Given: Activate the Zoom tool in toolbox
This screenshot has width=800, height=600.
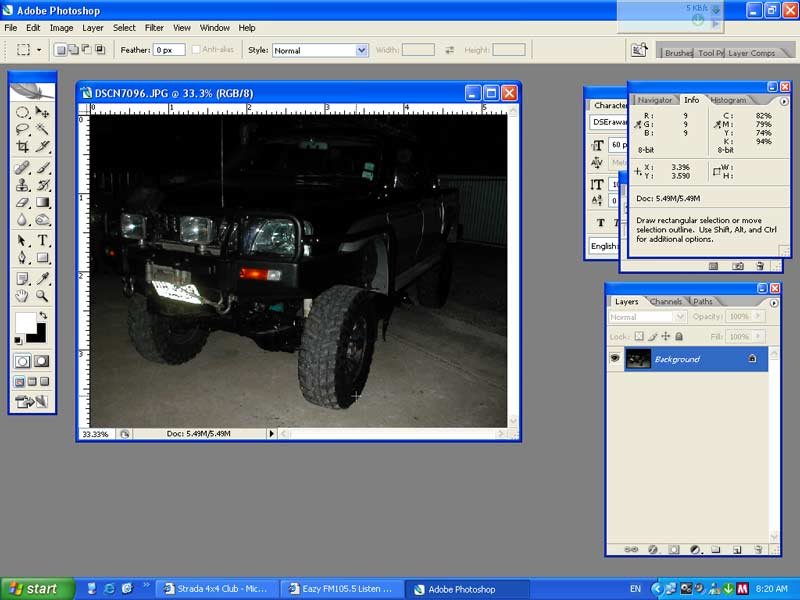Looking at the screenshot, I should pos(42,296).
